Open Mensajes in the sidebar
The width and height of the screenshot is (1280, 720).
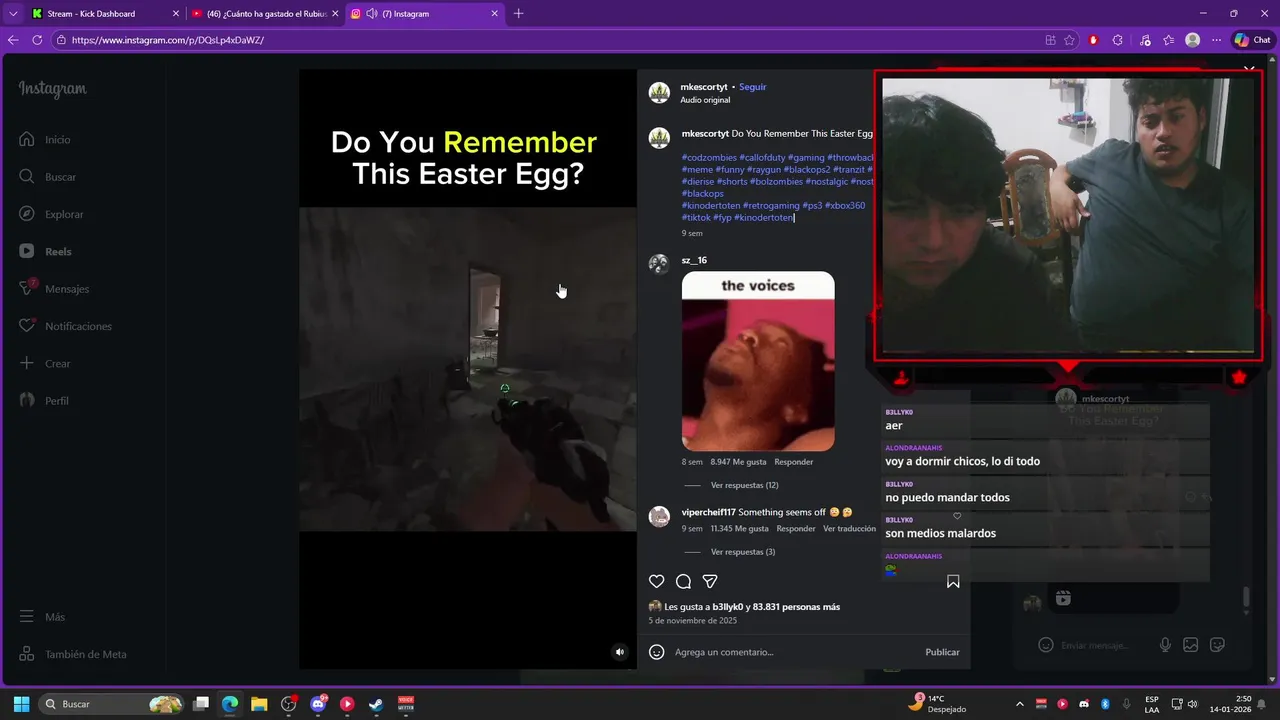pyautogui.click(x=54, y=289)
